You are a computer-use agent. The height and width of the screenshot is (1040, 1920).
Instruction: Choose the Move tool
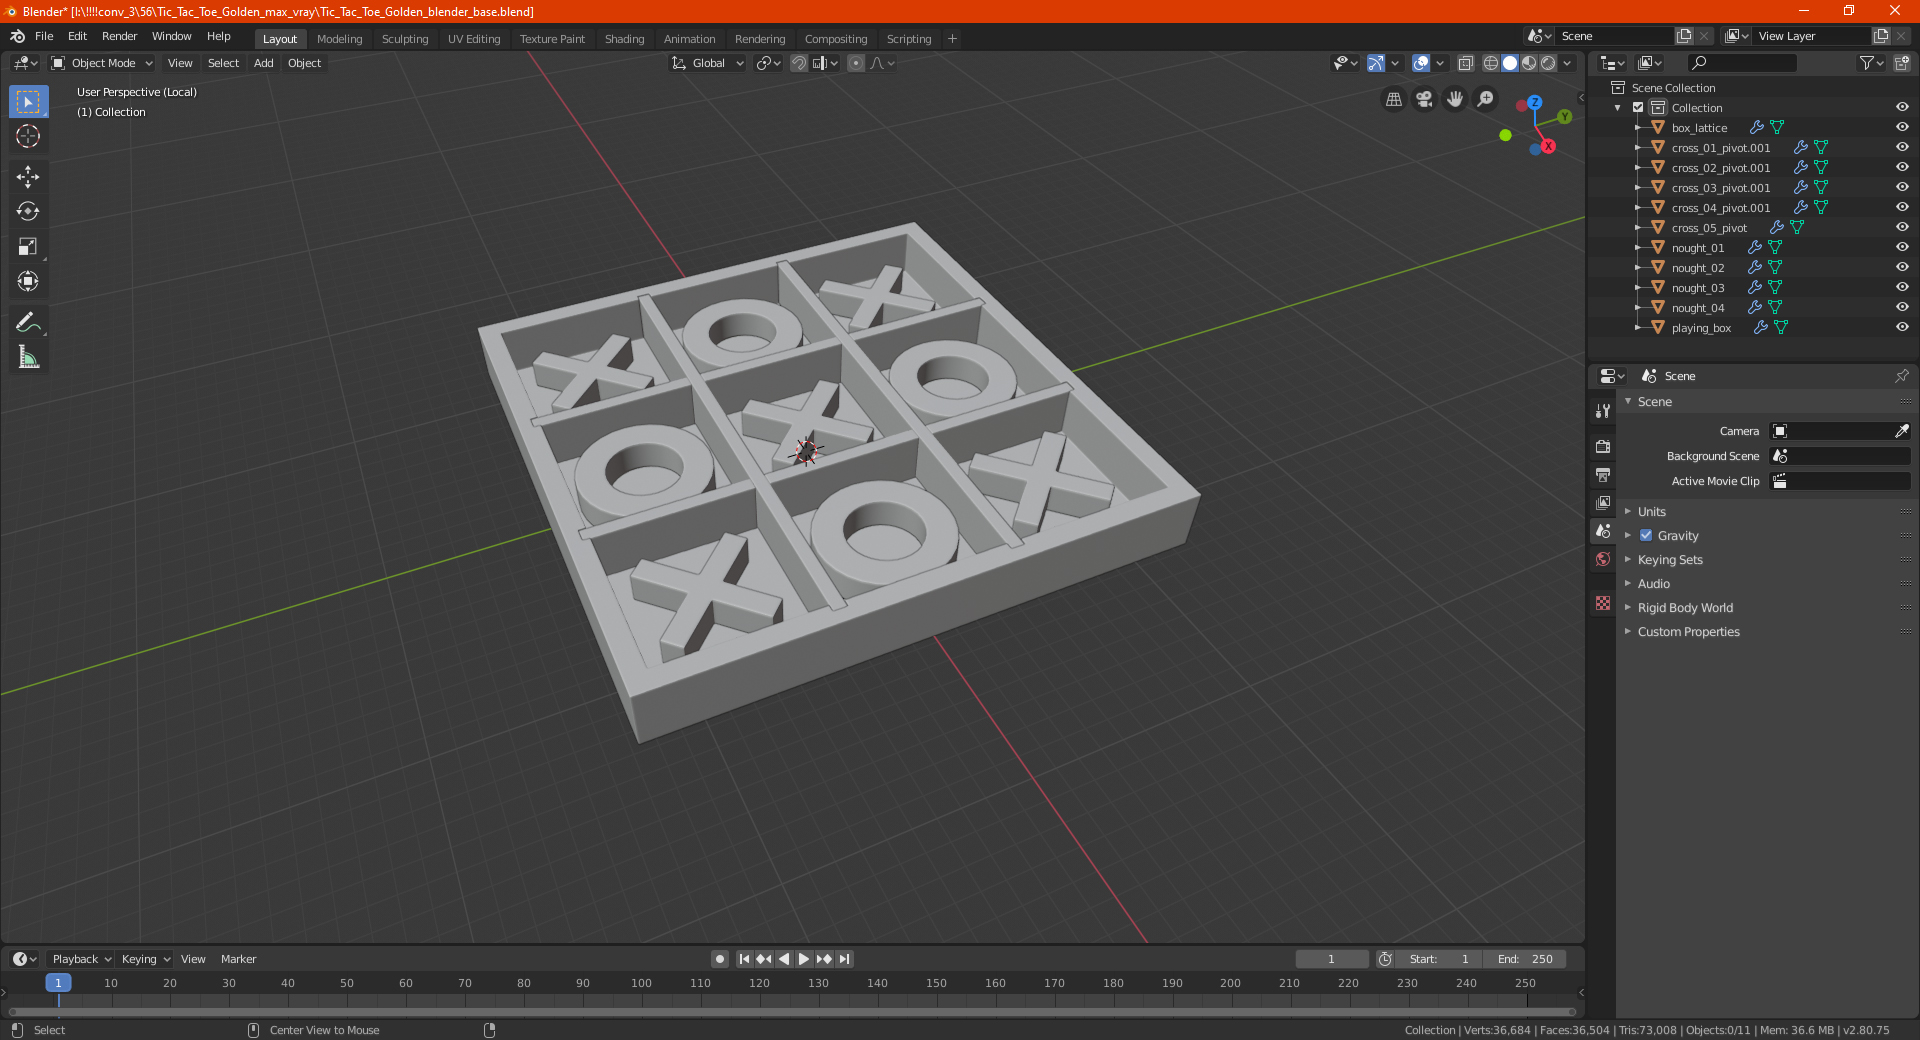(28, 177)
